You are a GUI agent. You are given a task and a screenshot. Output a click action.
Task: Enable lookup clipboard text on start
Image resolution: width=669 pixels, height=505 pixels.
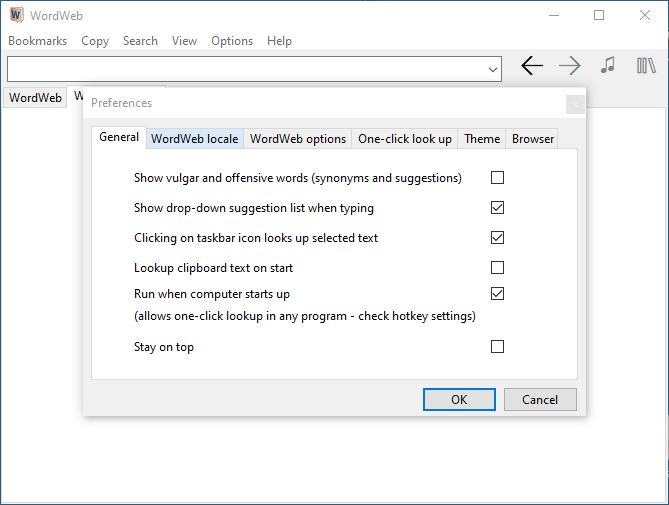pyautogui.click(x=497, y=267)
